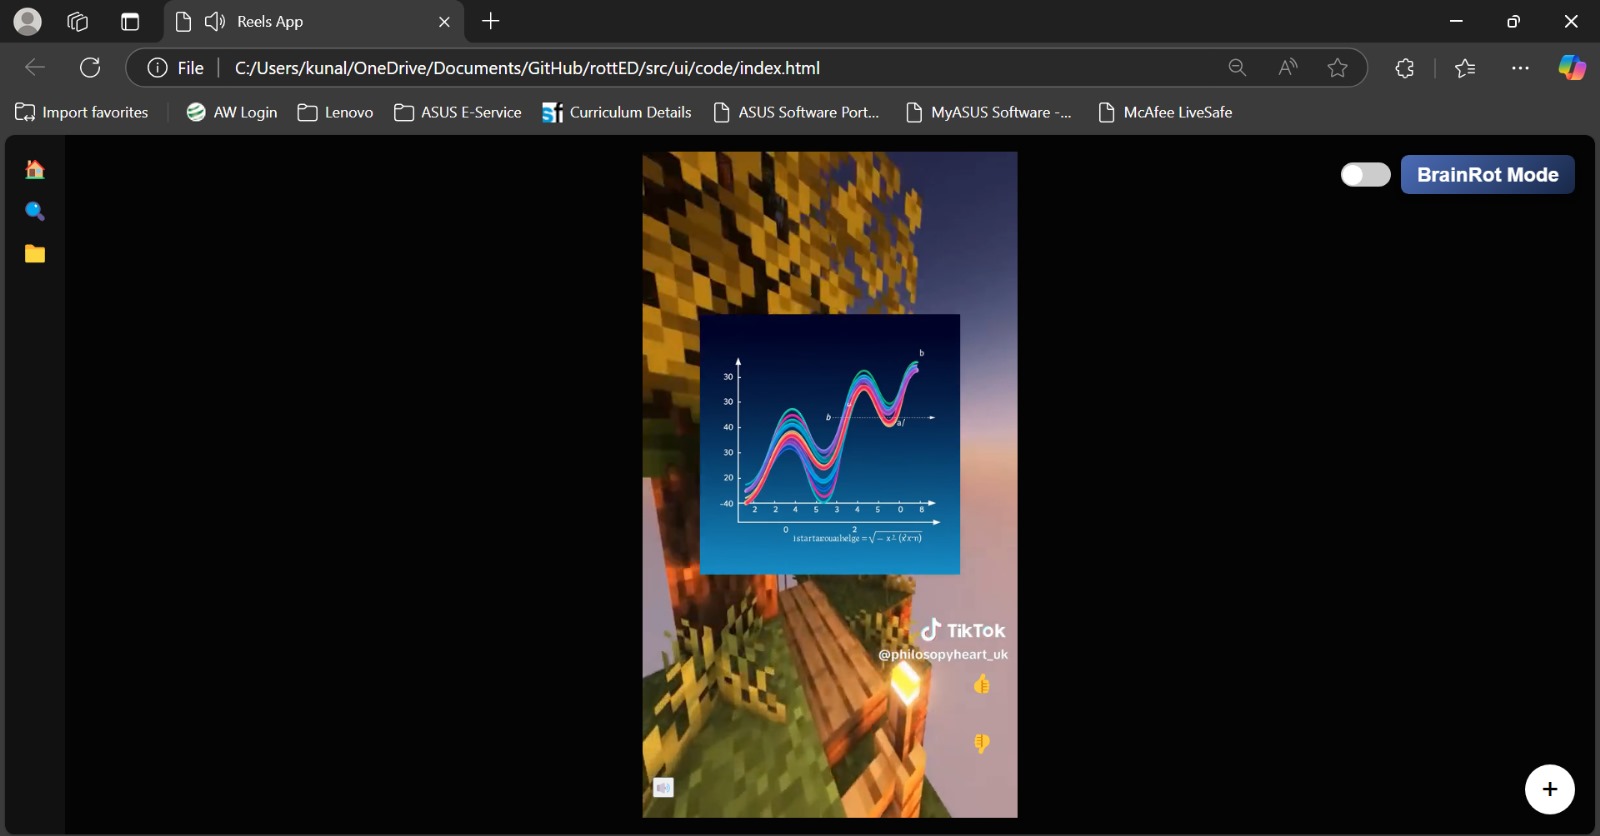This screenshot has width=1600, height=836.
Task: Dislike the reel with thumbs down
Action: click(982, 743)
